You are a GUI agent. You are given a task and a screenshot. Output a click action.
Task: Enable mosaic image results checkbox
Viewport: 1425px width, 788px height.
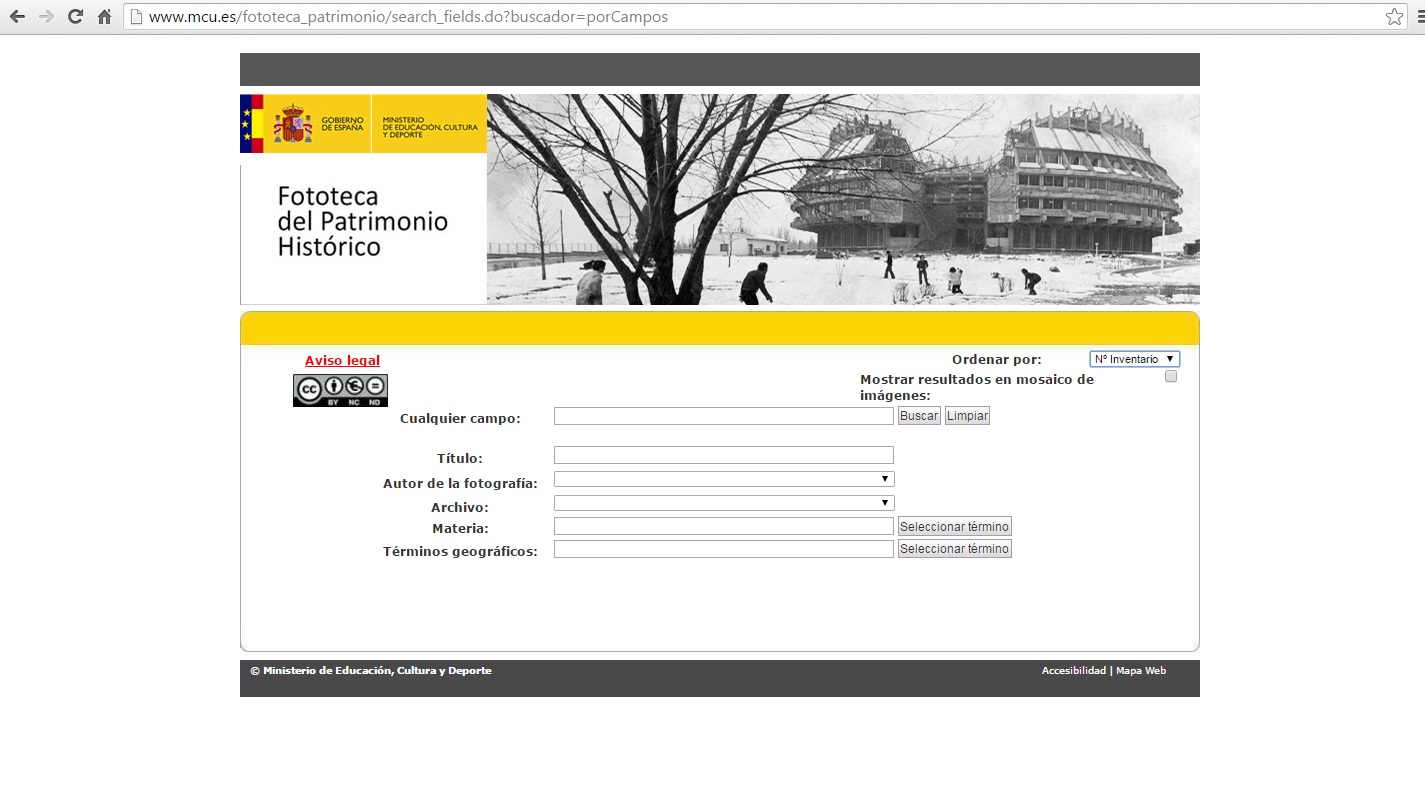pos(1171,377)
